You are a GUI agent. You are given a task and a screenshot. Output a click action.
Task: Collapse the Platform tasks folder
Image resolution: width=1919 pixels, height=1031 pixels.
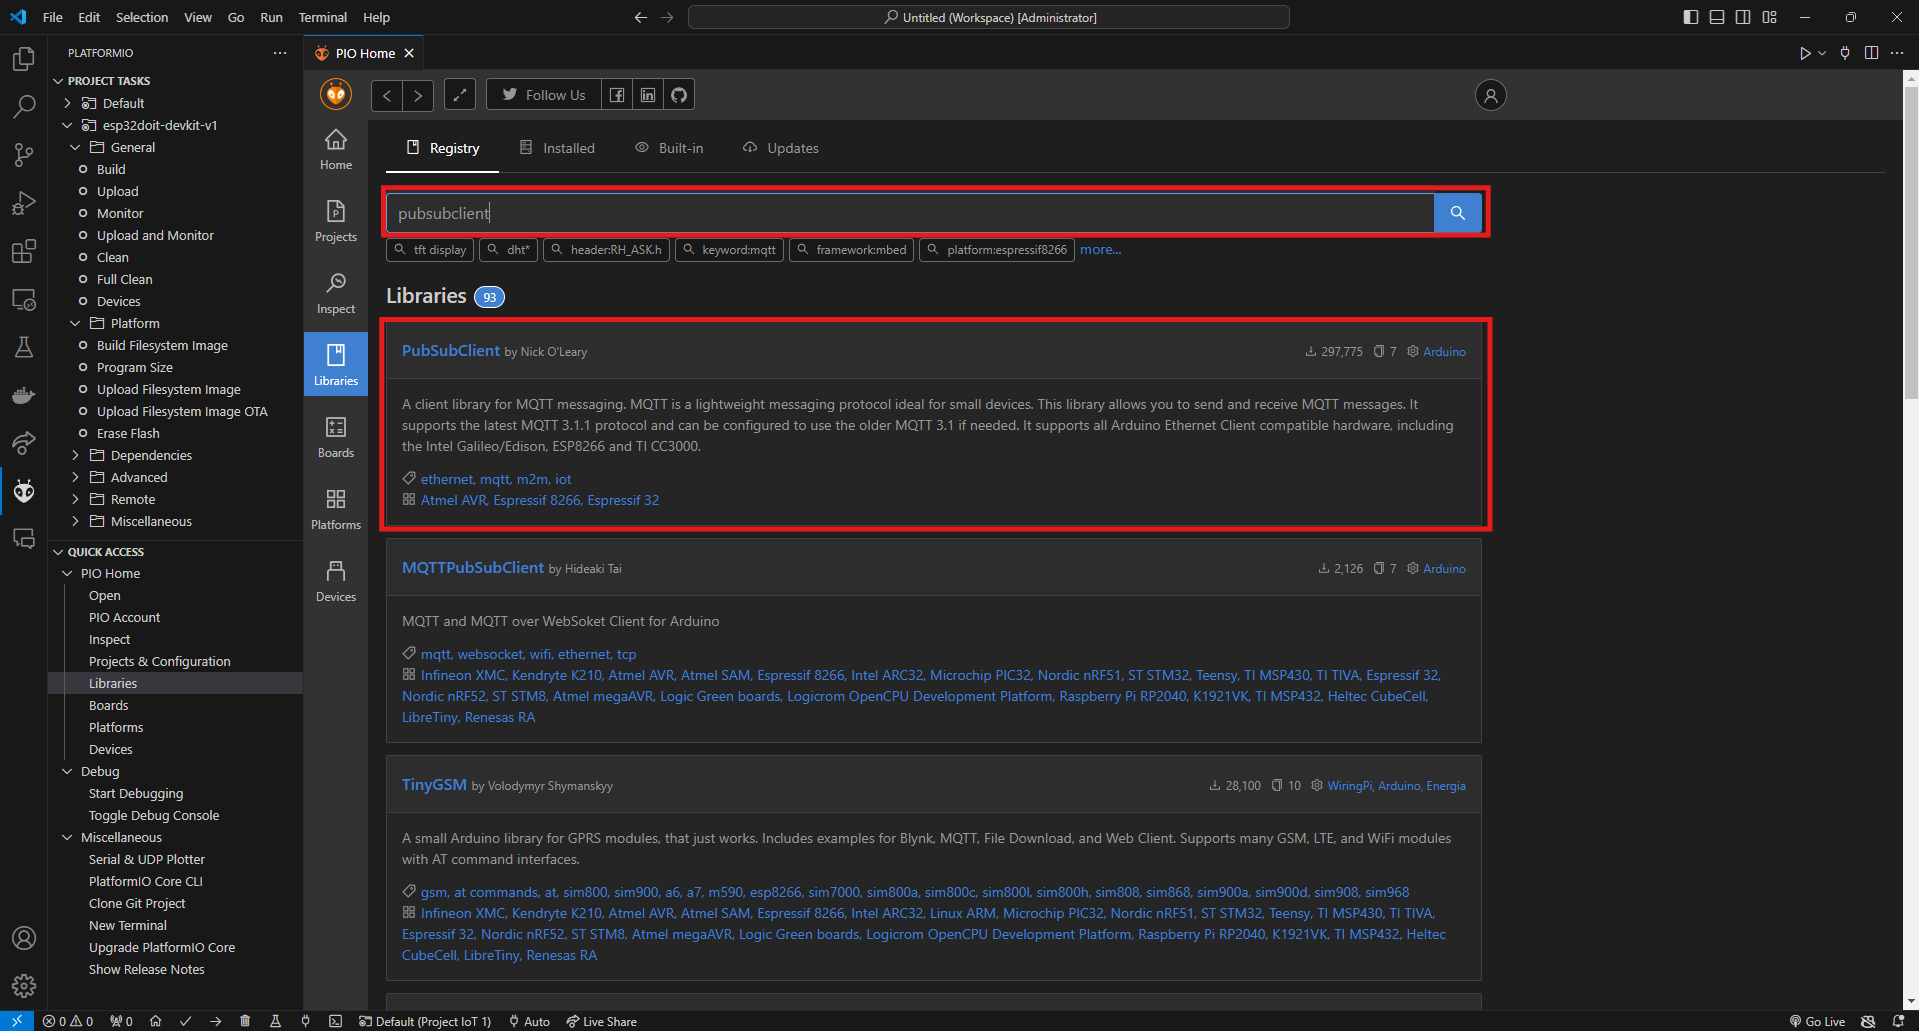75,323
